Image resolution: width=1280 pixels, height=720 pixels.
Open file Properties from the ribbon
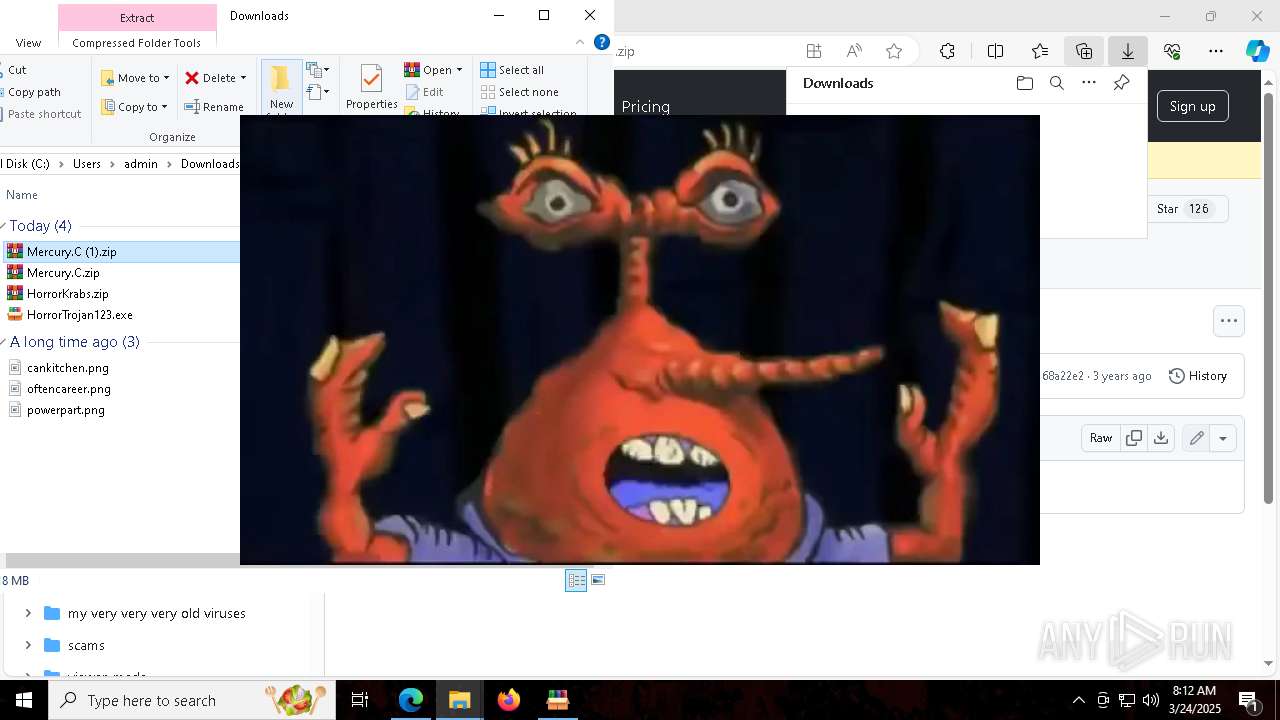(371, 87)
